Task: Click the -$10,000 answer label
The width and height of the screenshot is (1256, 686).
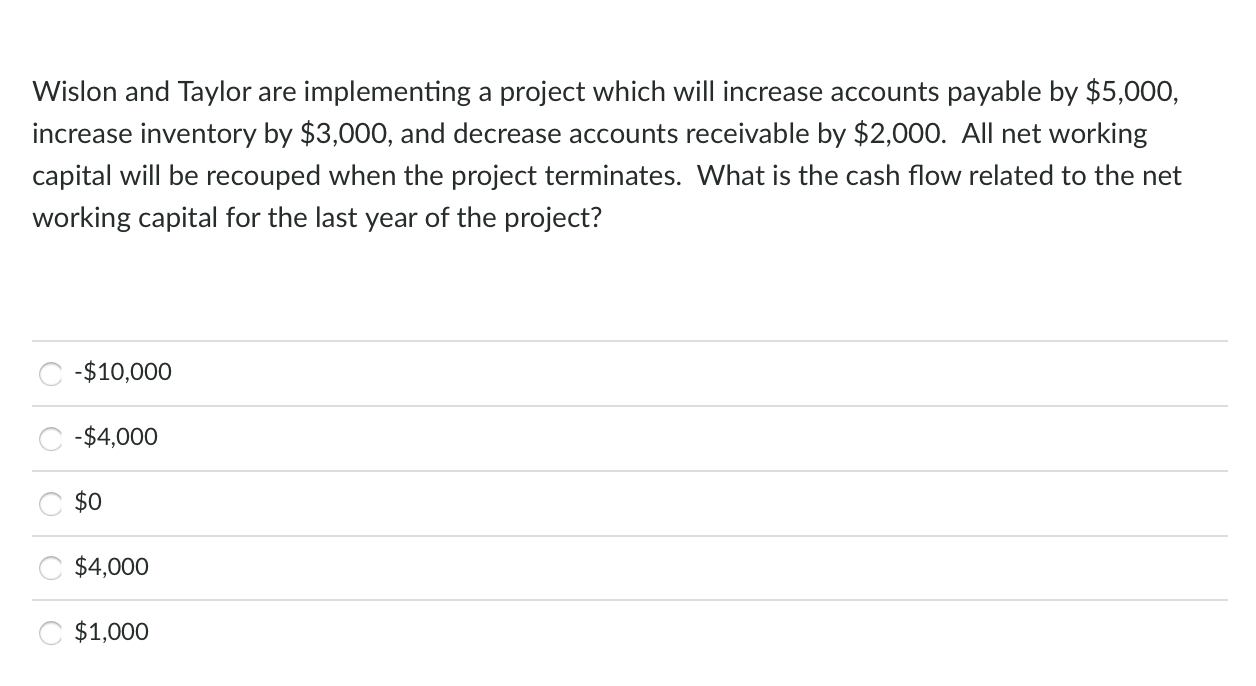Action: (x=122, y=372)
